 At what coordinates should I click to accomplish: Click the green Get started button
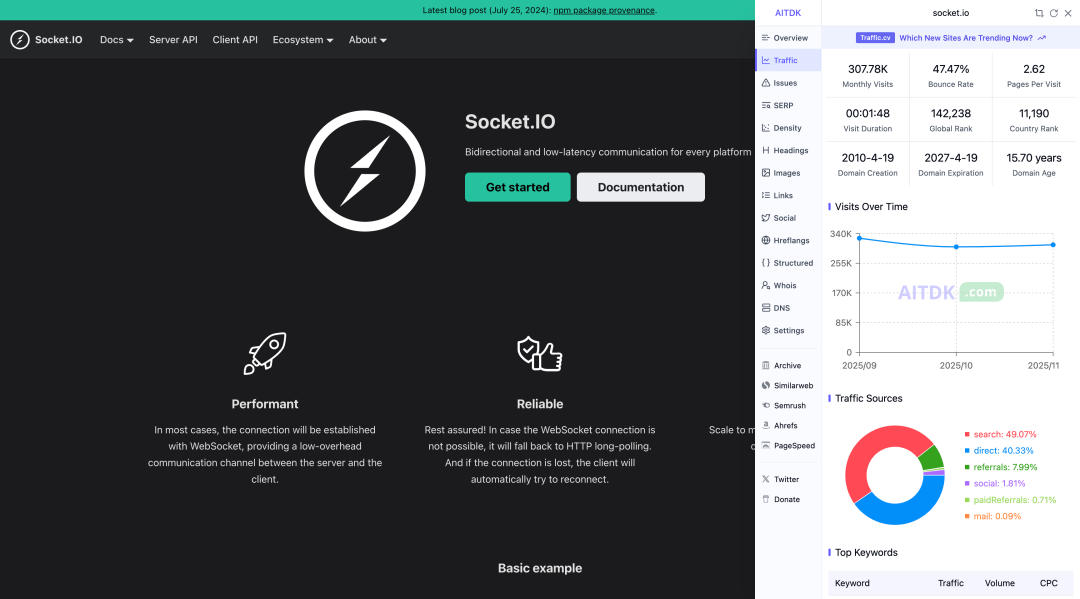(517, 187)
